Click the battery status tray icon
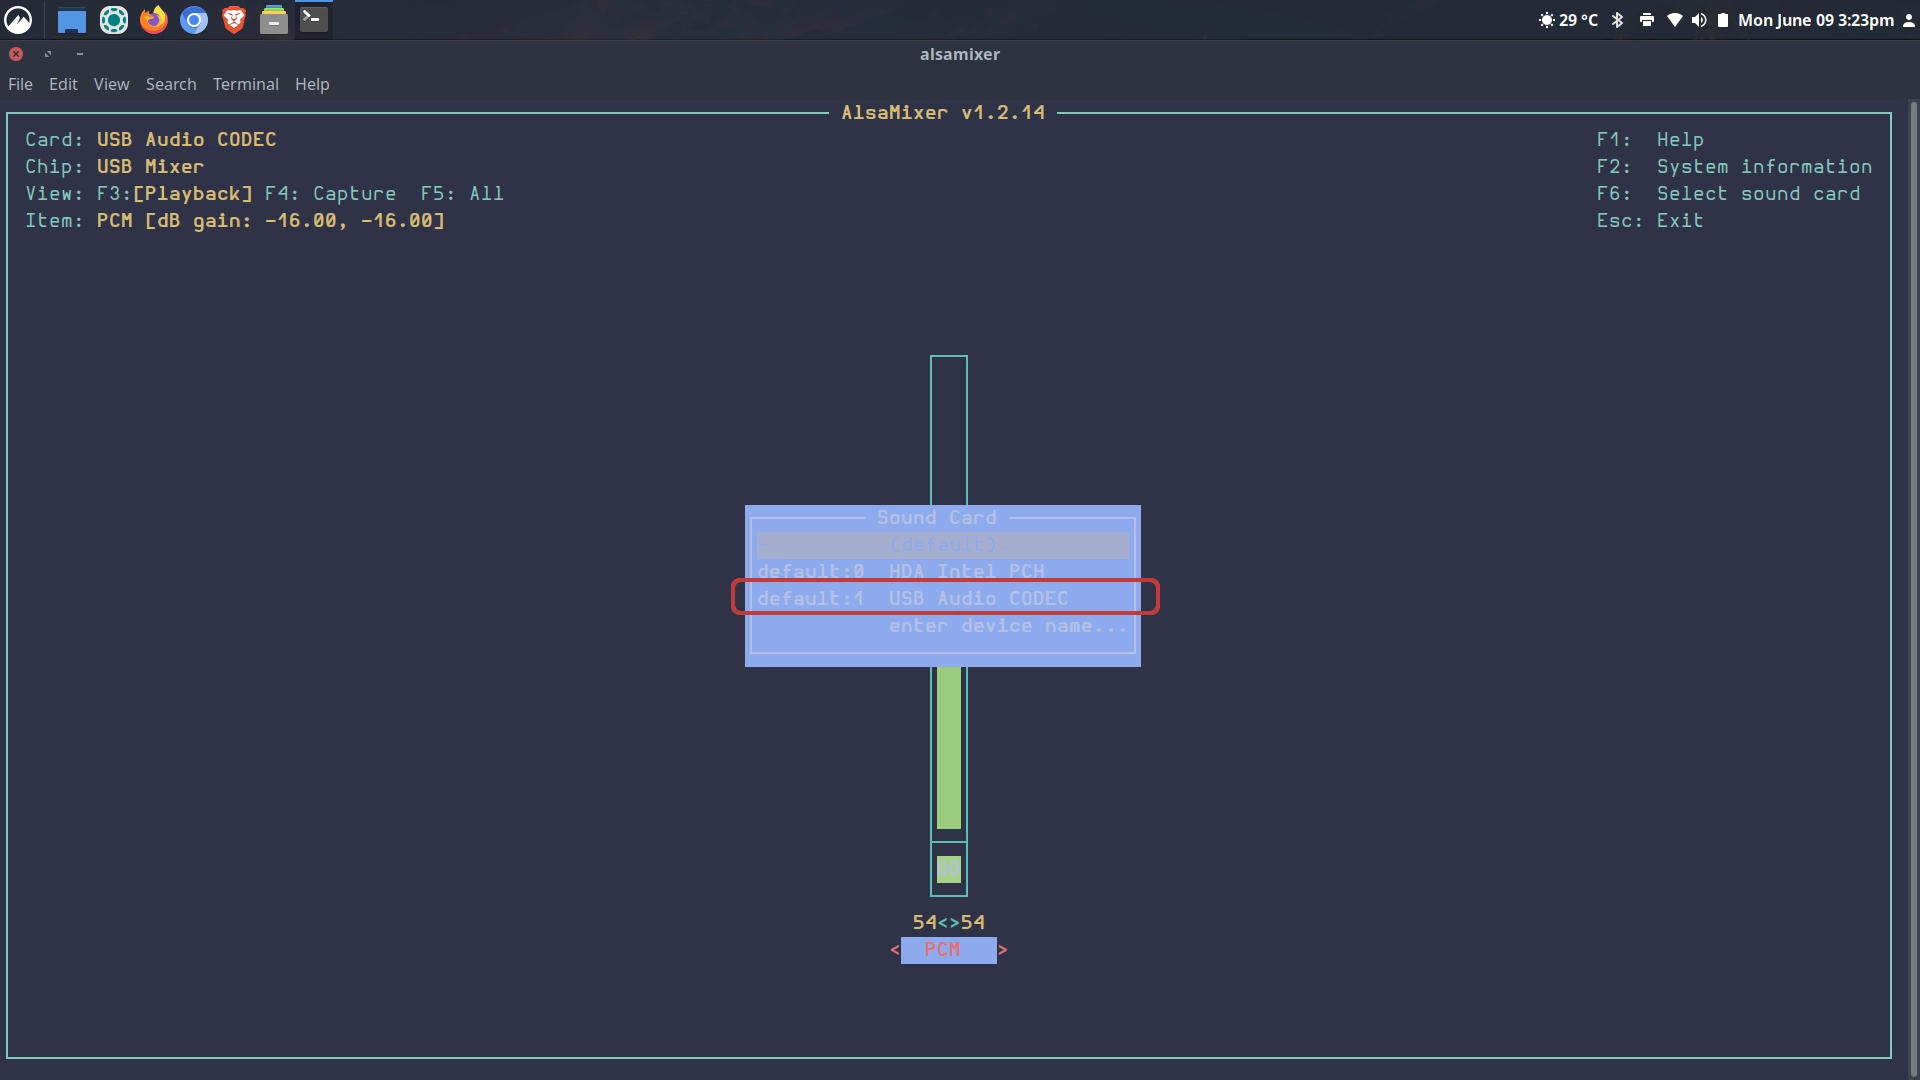This screenshot has height=1080, width=1920. point(1722,20)
